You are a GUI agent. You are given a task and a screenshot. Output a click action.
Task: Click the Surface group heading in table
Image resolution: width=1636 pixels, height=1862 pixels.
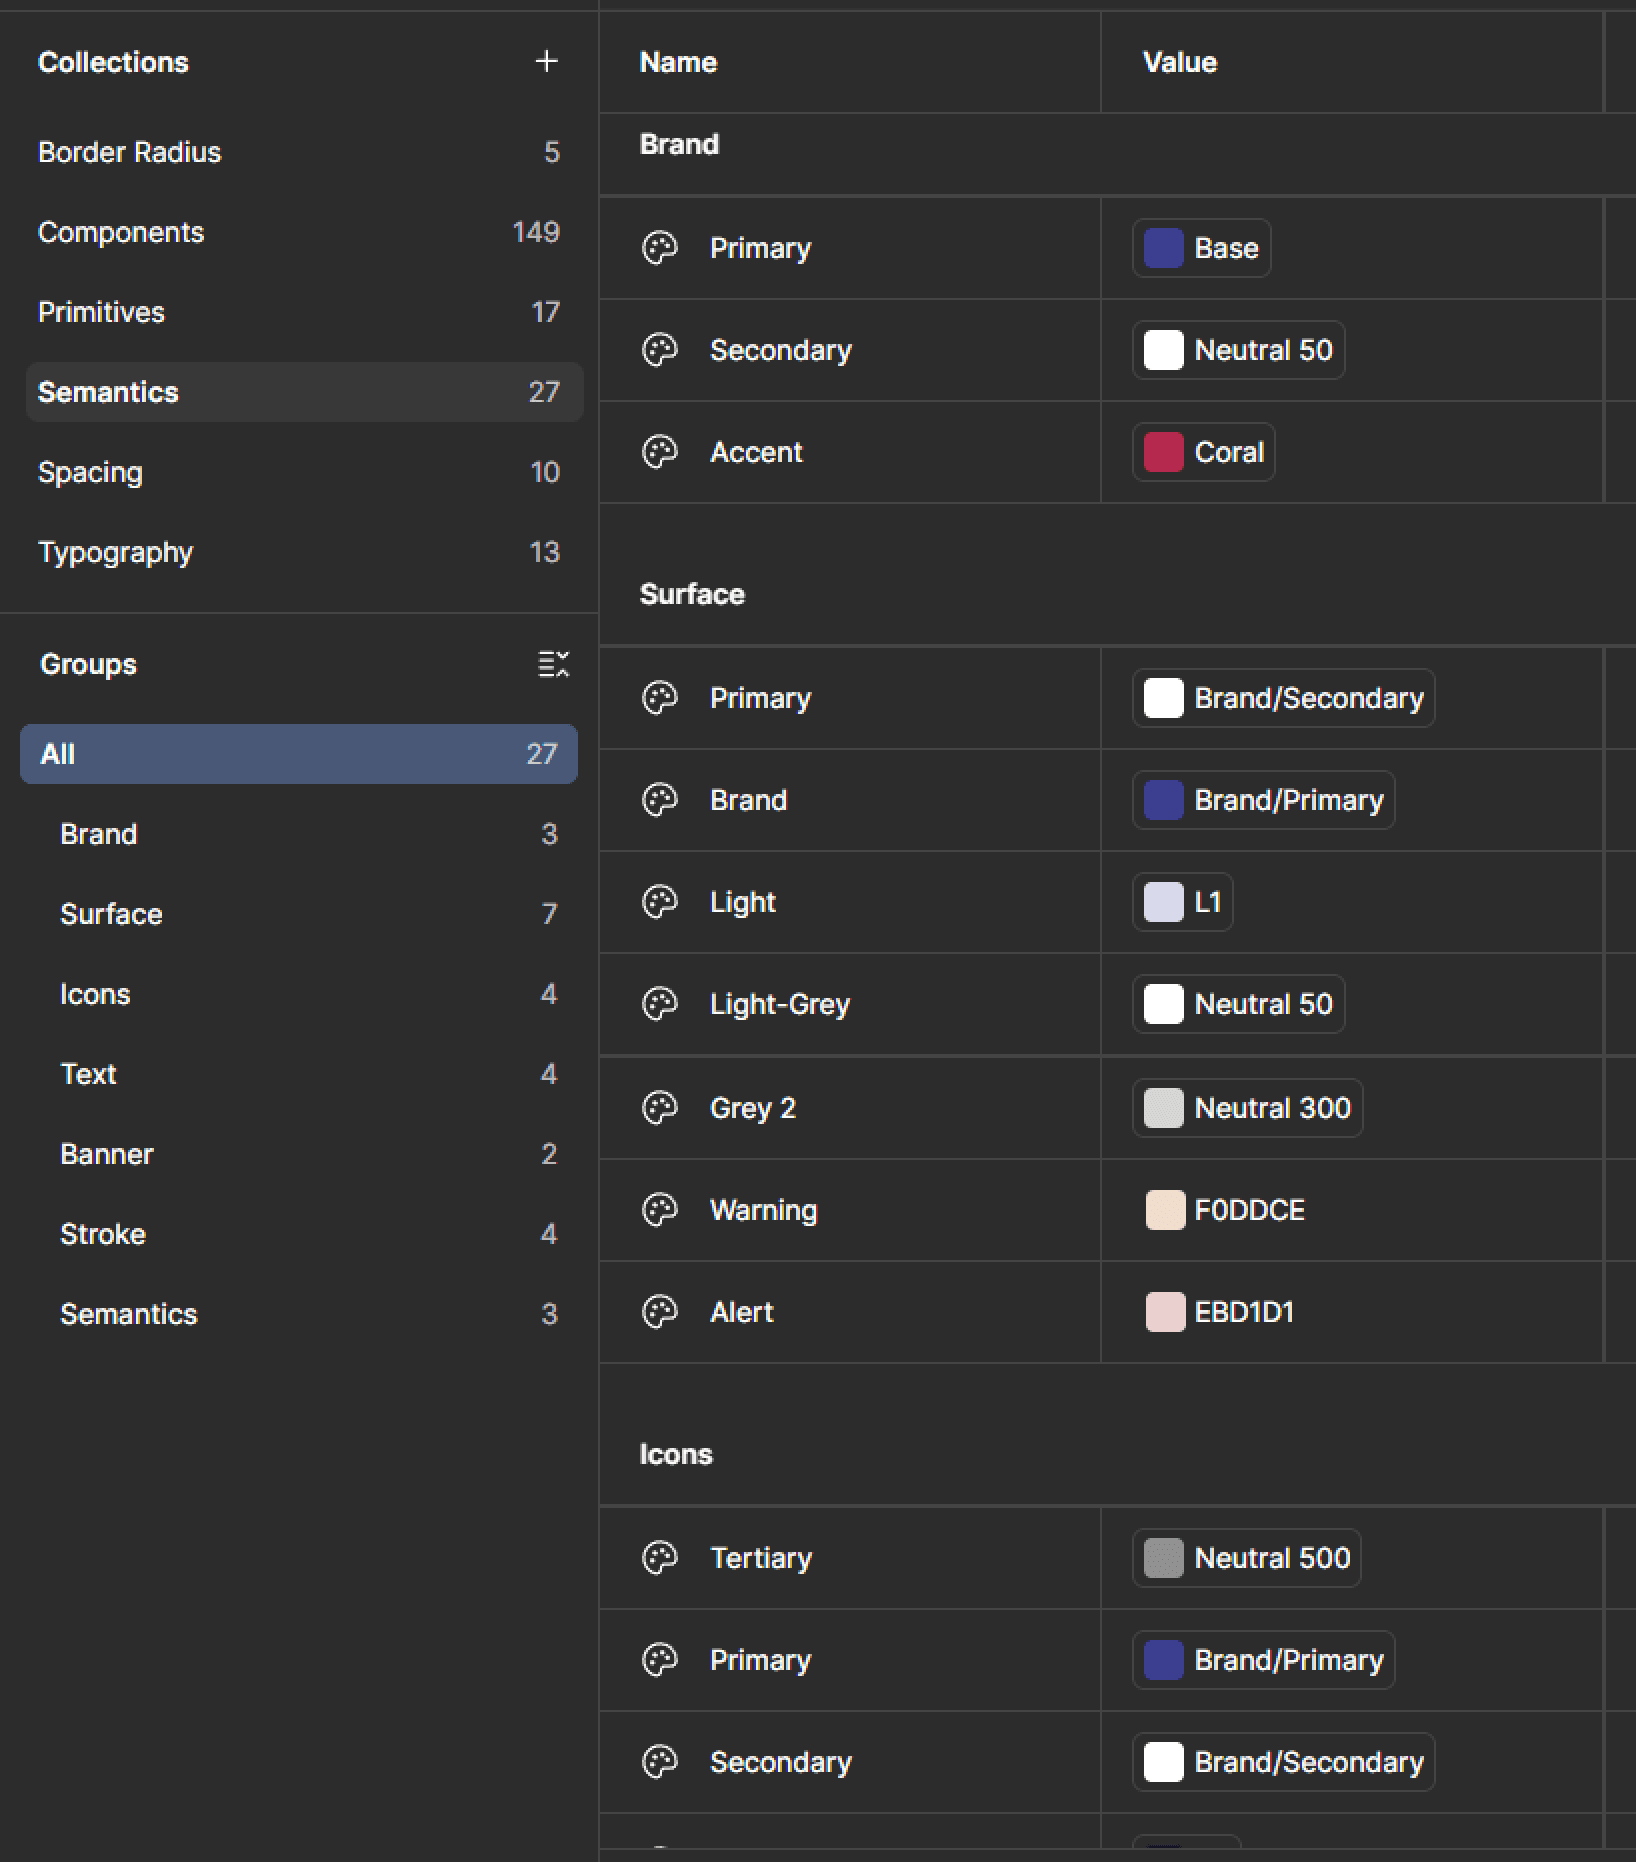pyautogui.click(x=692, y=594)
